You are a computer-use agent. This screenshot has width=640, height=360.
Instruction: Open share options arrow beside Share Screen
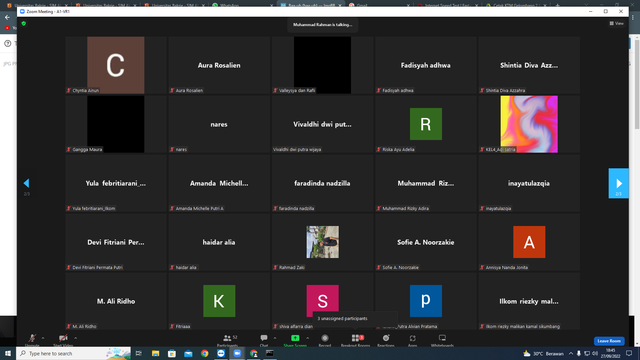click(x=307, y=338)
